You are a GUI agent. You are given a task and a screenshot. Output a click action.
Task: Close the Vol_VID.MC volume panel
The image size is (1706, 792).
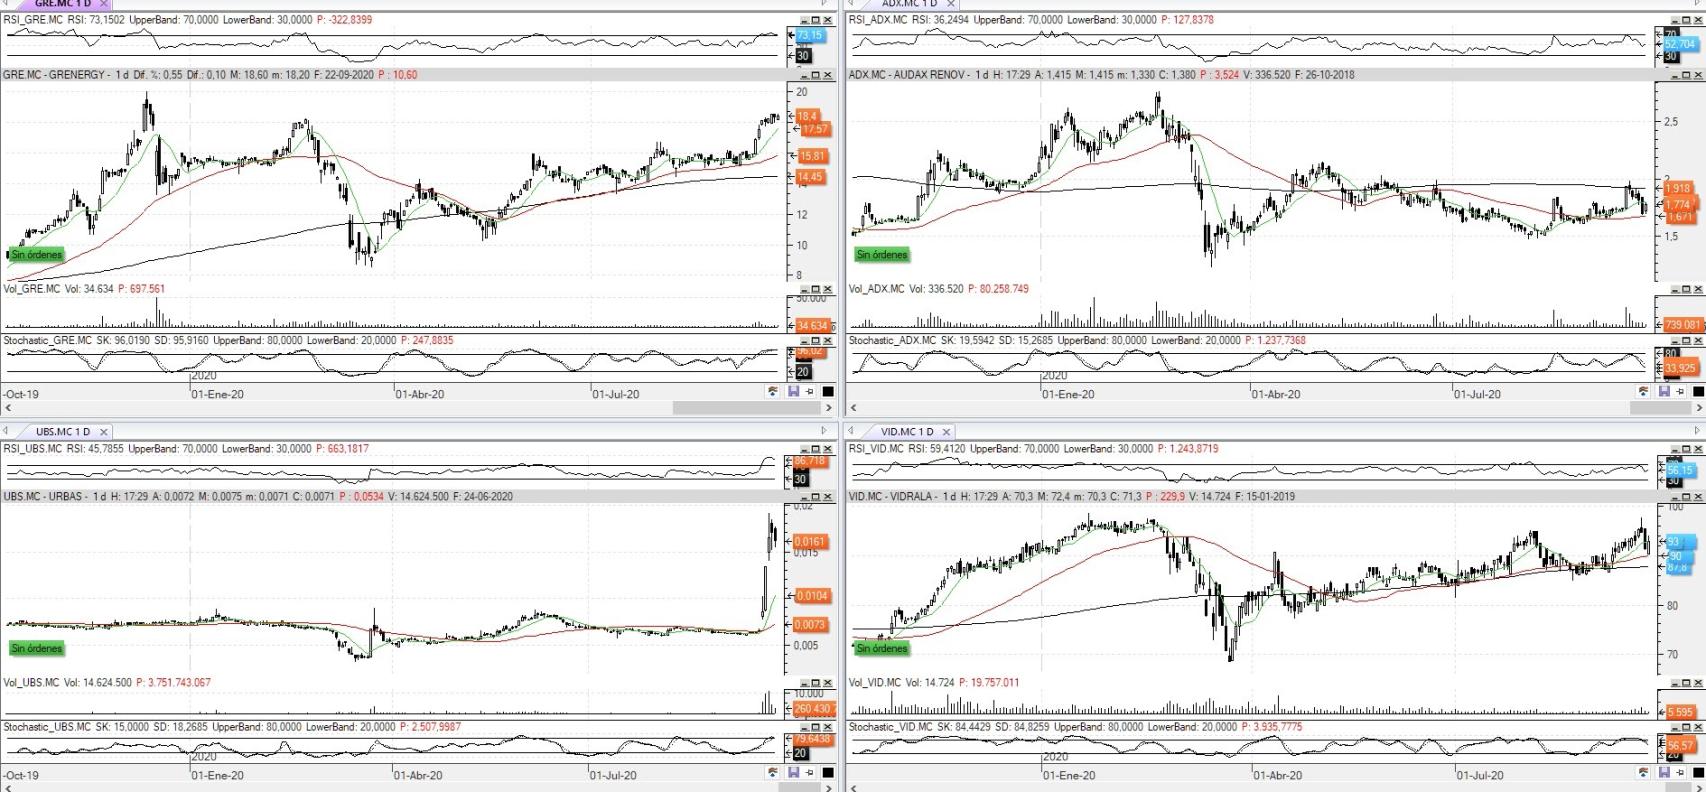(1698, 683)
